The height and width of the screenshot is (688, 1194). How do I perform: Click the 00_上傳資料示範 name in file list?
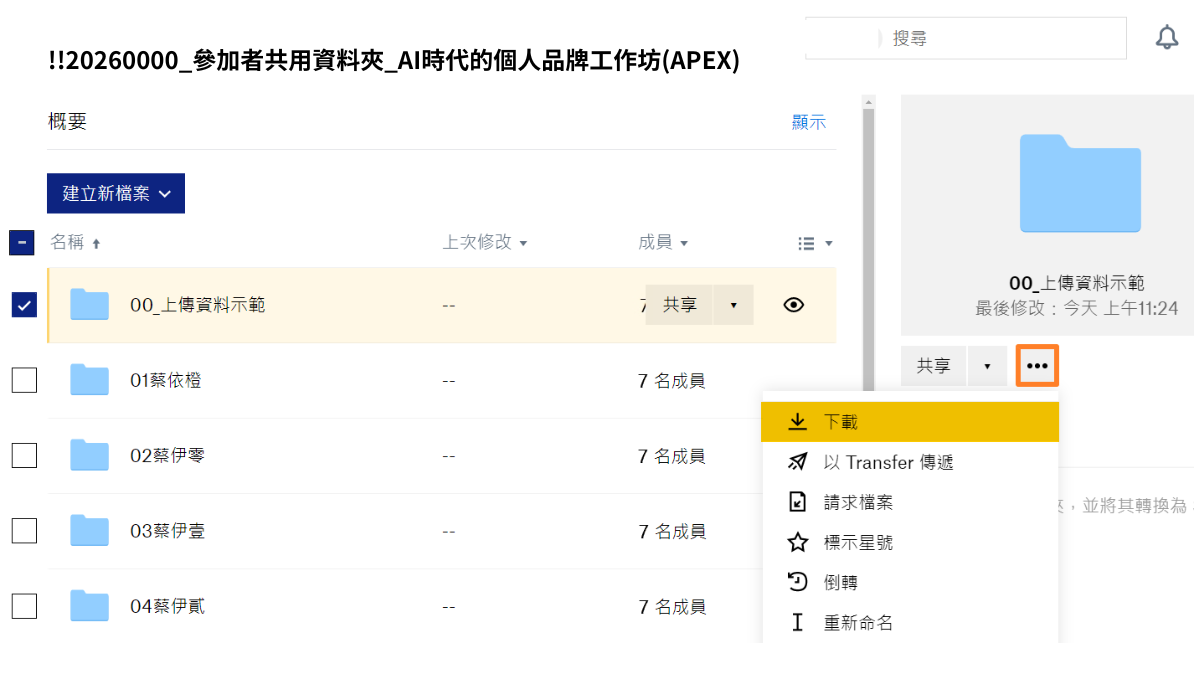197,305
